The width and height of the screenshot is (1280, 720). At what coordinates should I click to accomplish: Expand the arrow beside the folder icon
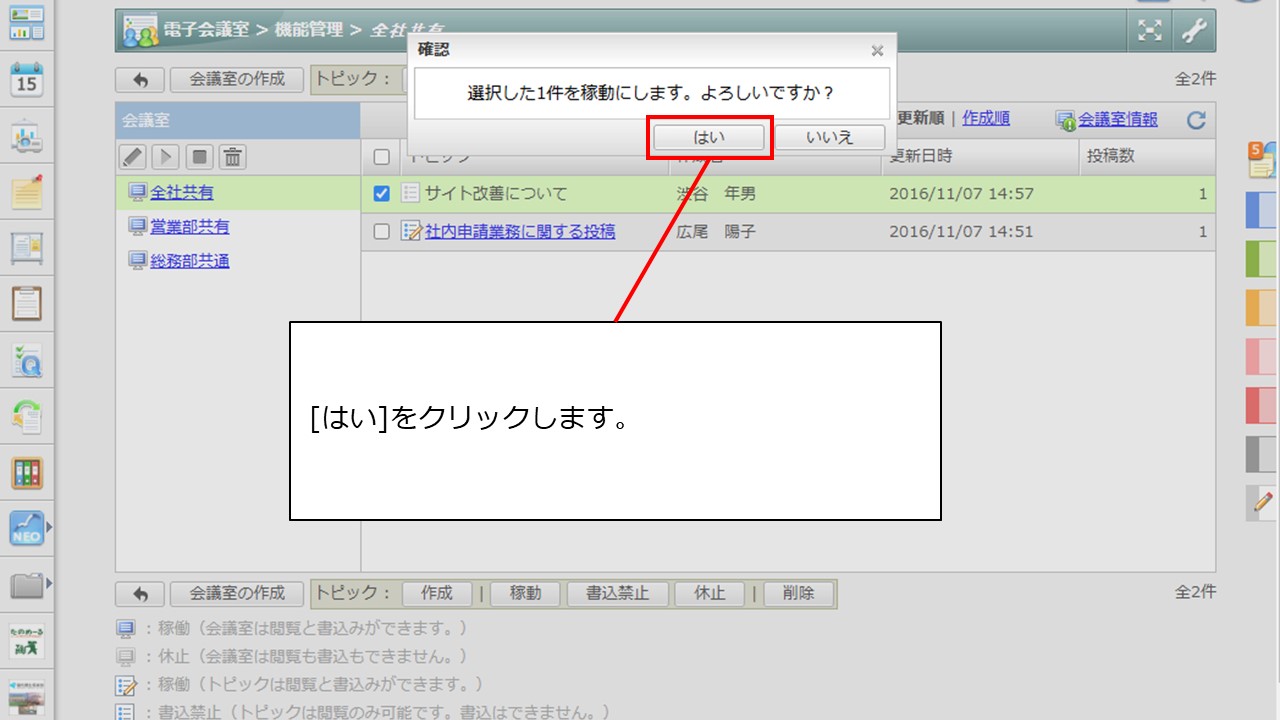pyautogui.click(x=49, y=581)
